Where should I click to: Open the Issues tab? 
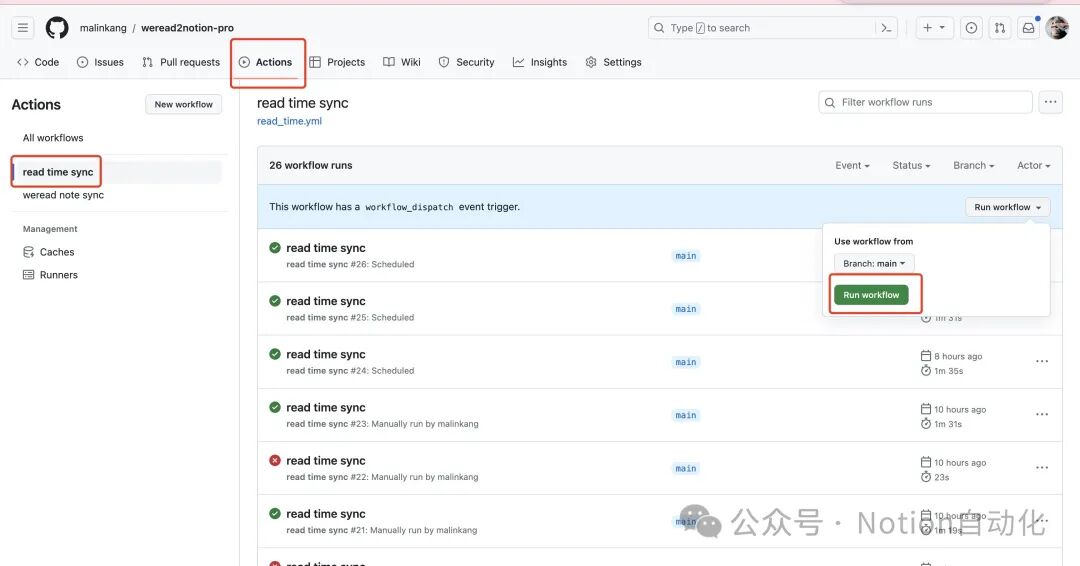[x=101, y=62]
